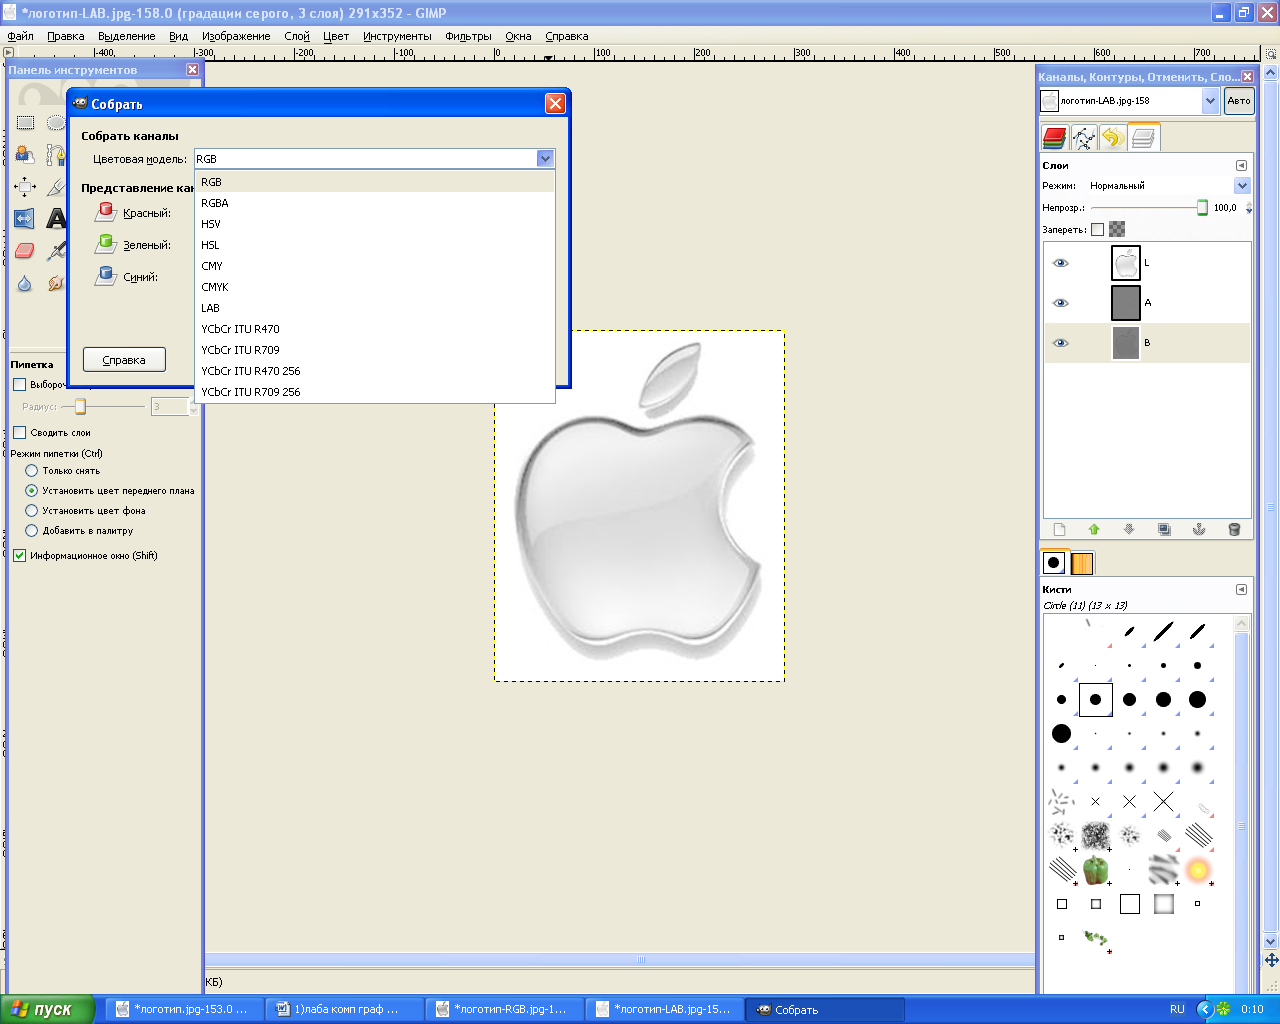
Task: Select the Flip tool
Action: click(x=25, y=219)
